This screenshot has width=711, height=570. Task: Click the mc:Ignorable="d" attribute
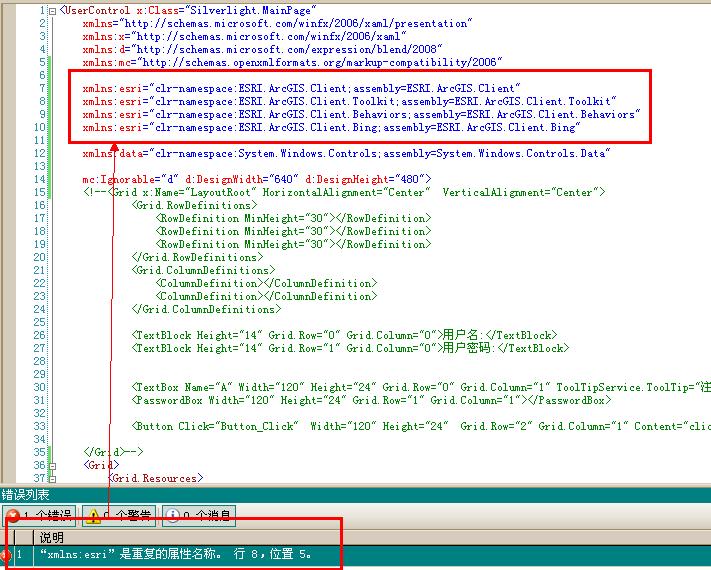pos(131,179)
